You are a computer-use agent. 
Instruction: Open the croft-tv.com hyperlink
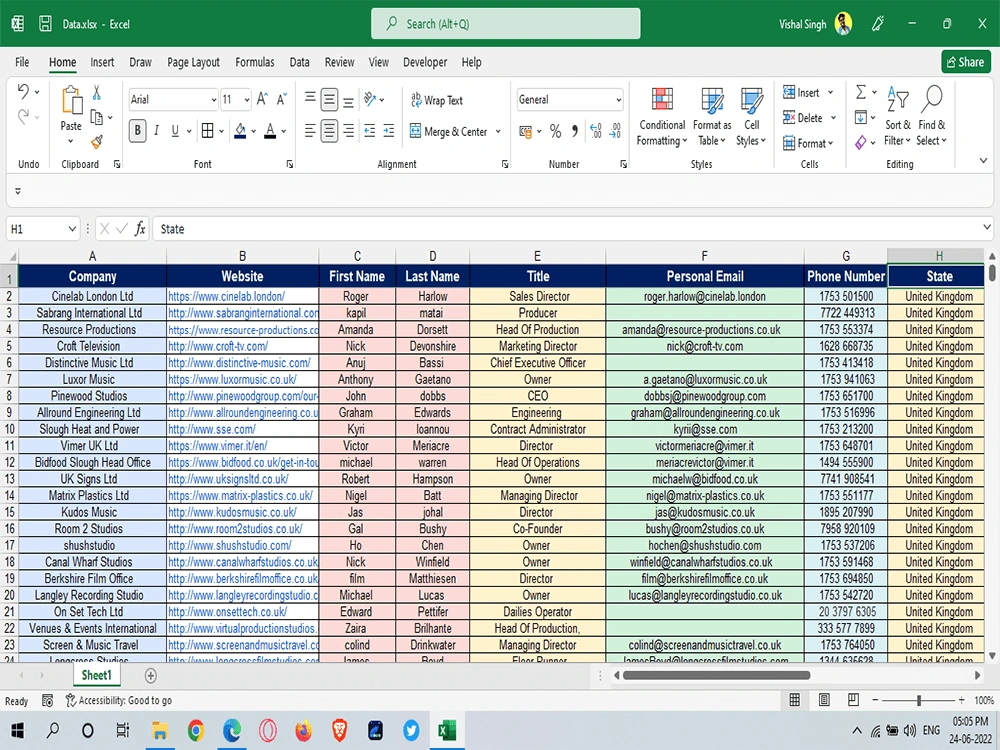(x=218, y=346)
